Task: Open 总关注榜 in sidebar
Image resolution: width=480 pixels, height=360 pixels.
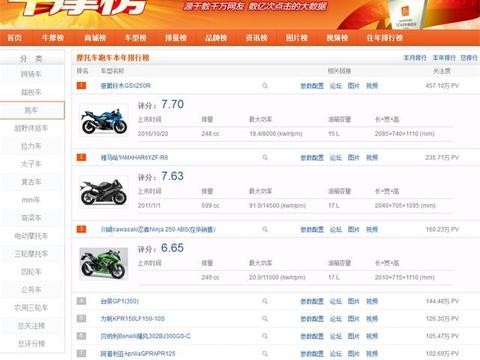Action: pyautogui.click(x=31, y=326)
